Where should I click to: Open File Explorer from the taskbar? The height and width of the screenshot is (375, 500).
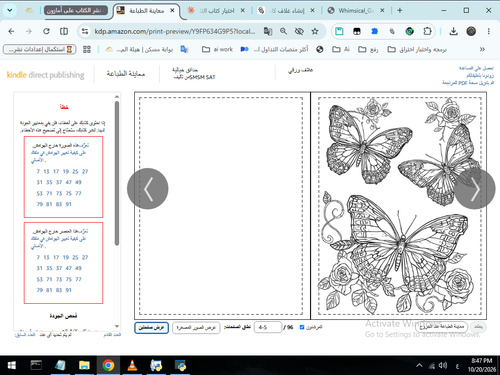(84, 366)
